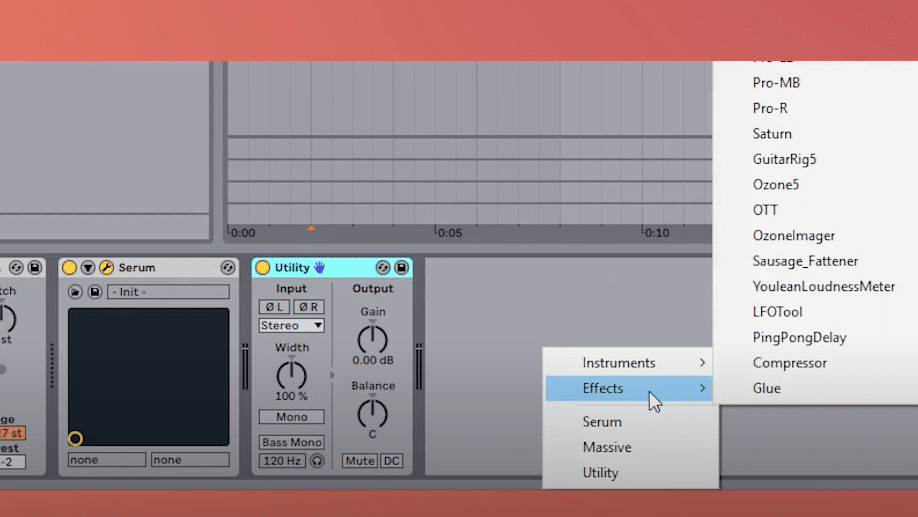Click the 120 Hz bass mono frequency field
The height and width of the screenshot is (517, 918).
tap(282, 461)
